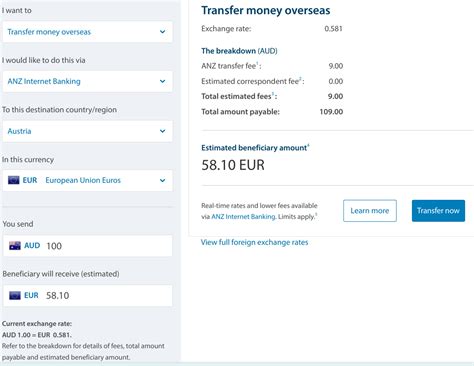
Task: Click footnote 3 beside Total estimated fees
Action: pos(273,93)
